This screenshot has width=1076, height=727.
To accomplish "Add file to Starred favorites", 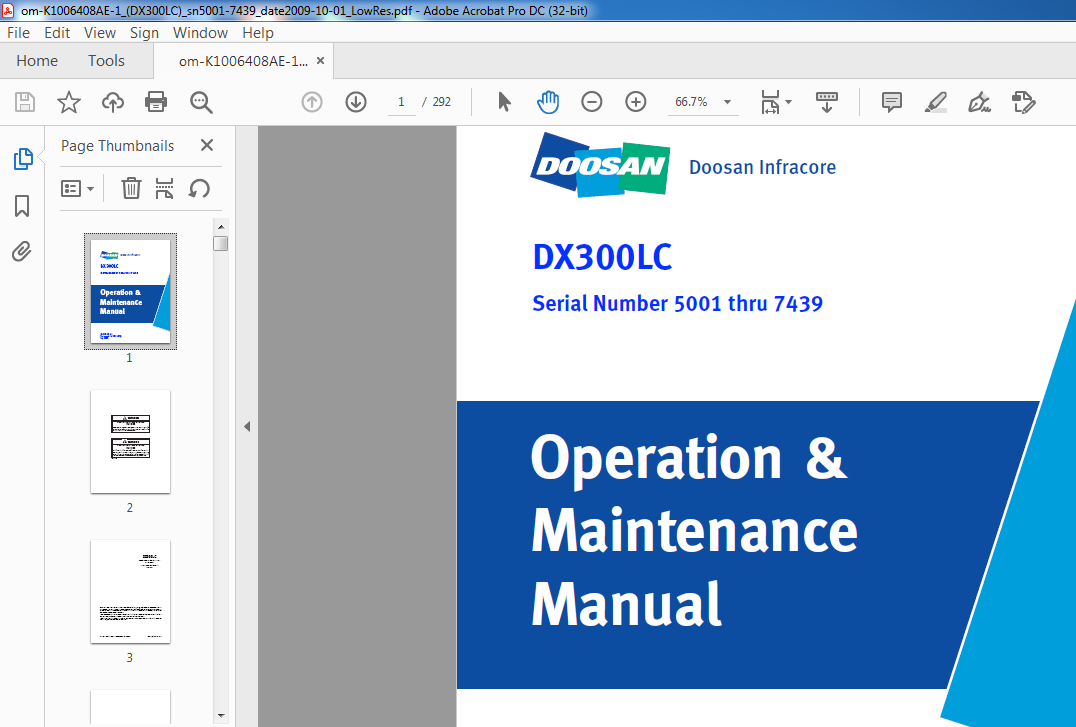I will click(x=69, y=102).
